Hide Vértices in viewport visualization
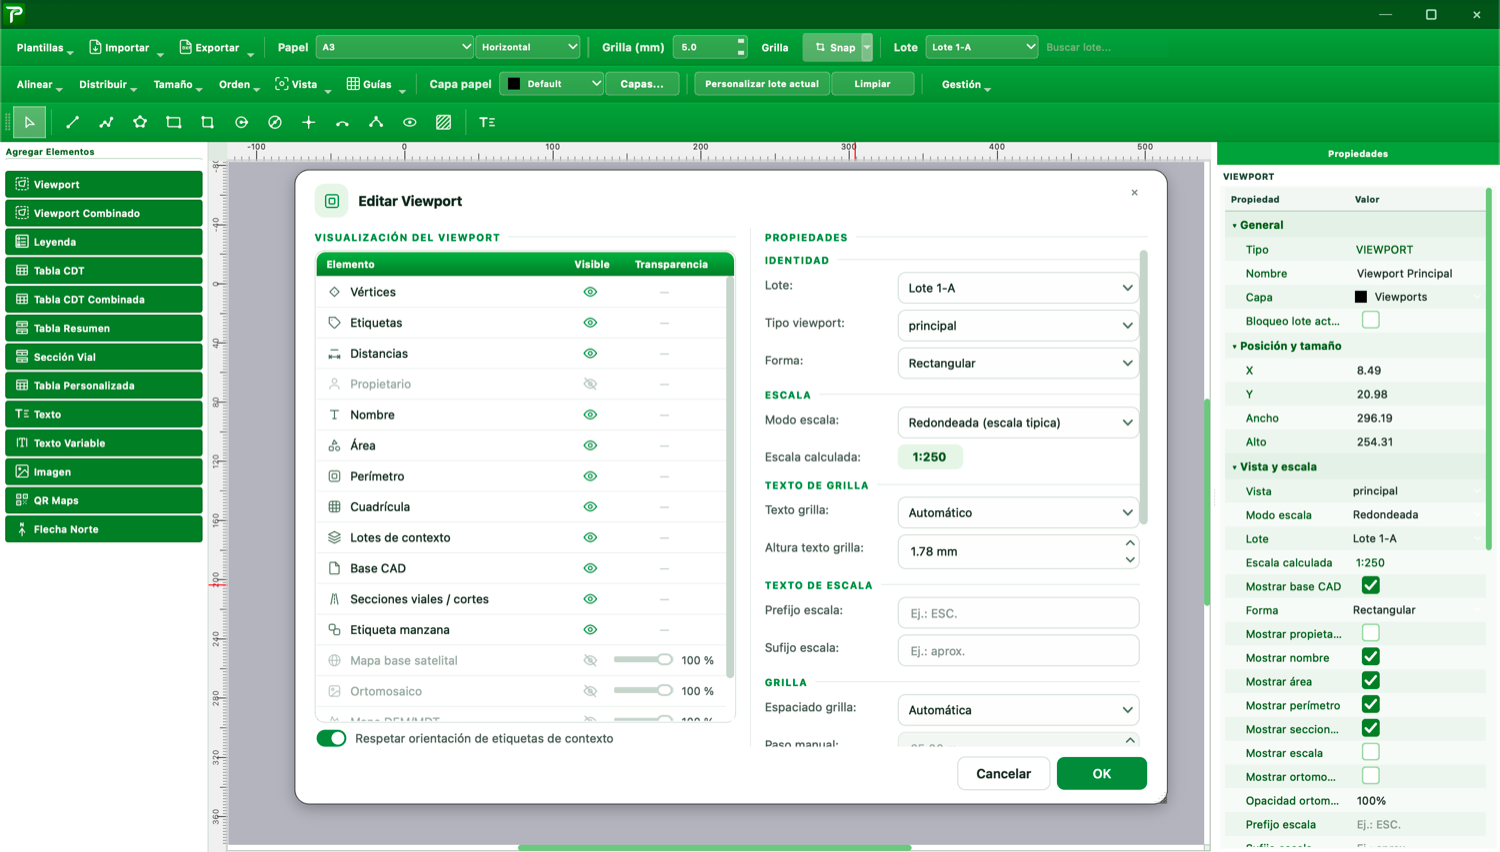This screenshot has width=1500, height=852. [x=590, y=292]
